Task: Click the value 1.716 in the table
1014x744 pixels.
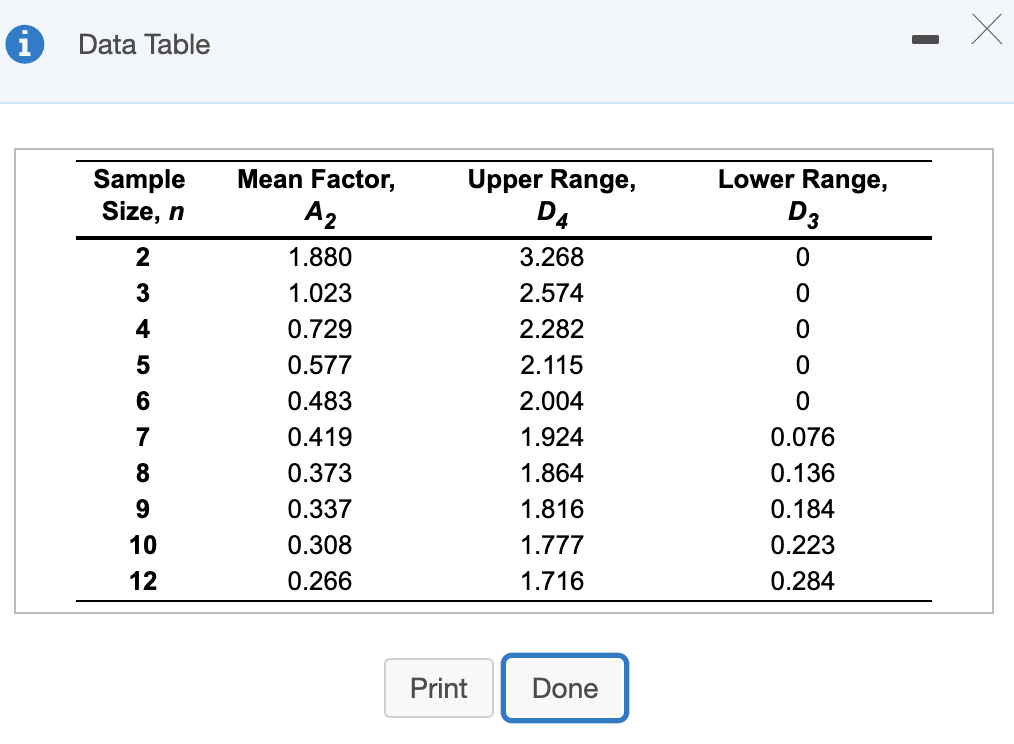Action: pyautogui.click(x=551, y=581)
